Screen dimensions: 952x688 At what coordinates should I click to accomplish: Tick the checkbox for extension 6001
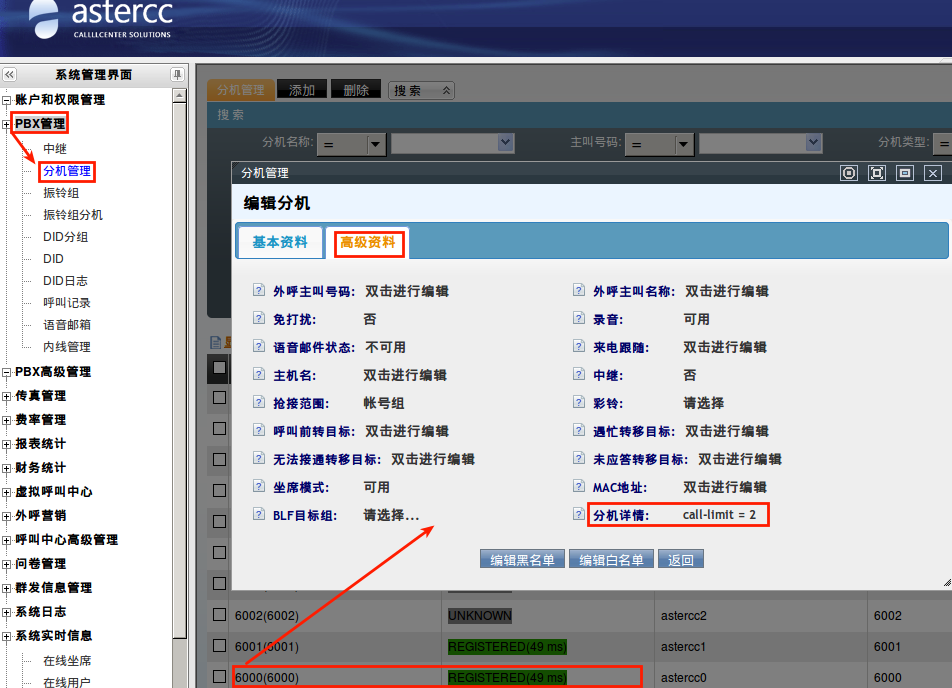point(220,646)
